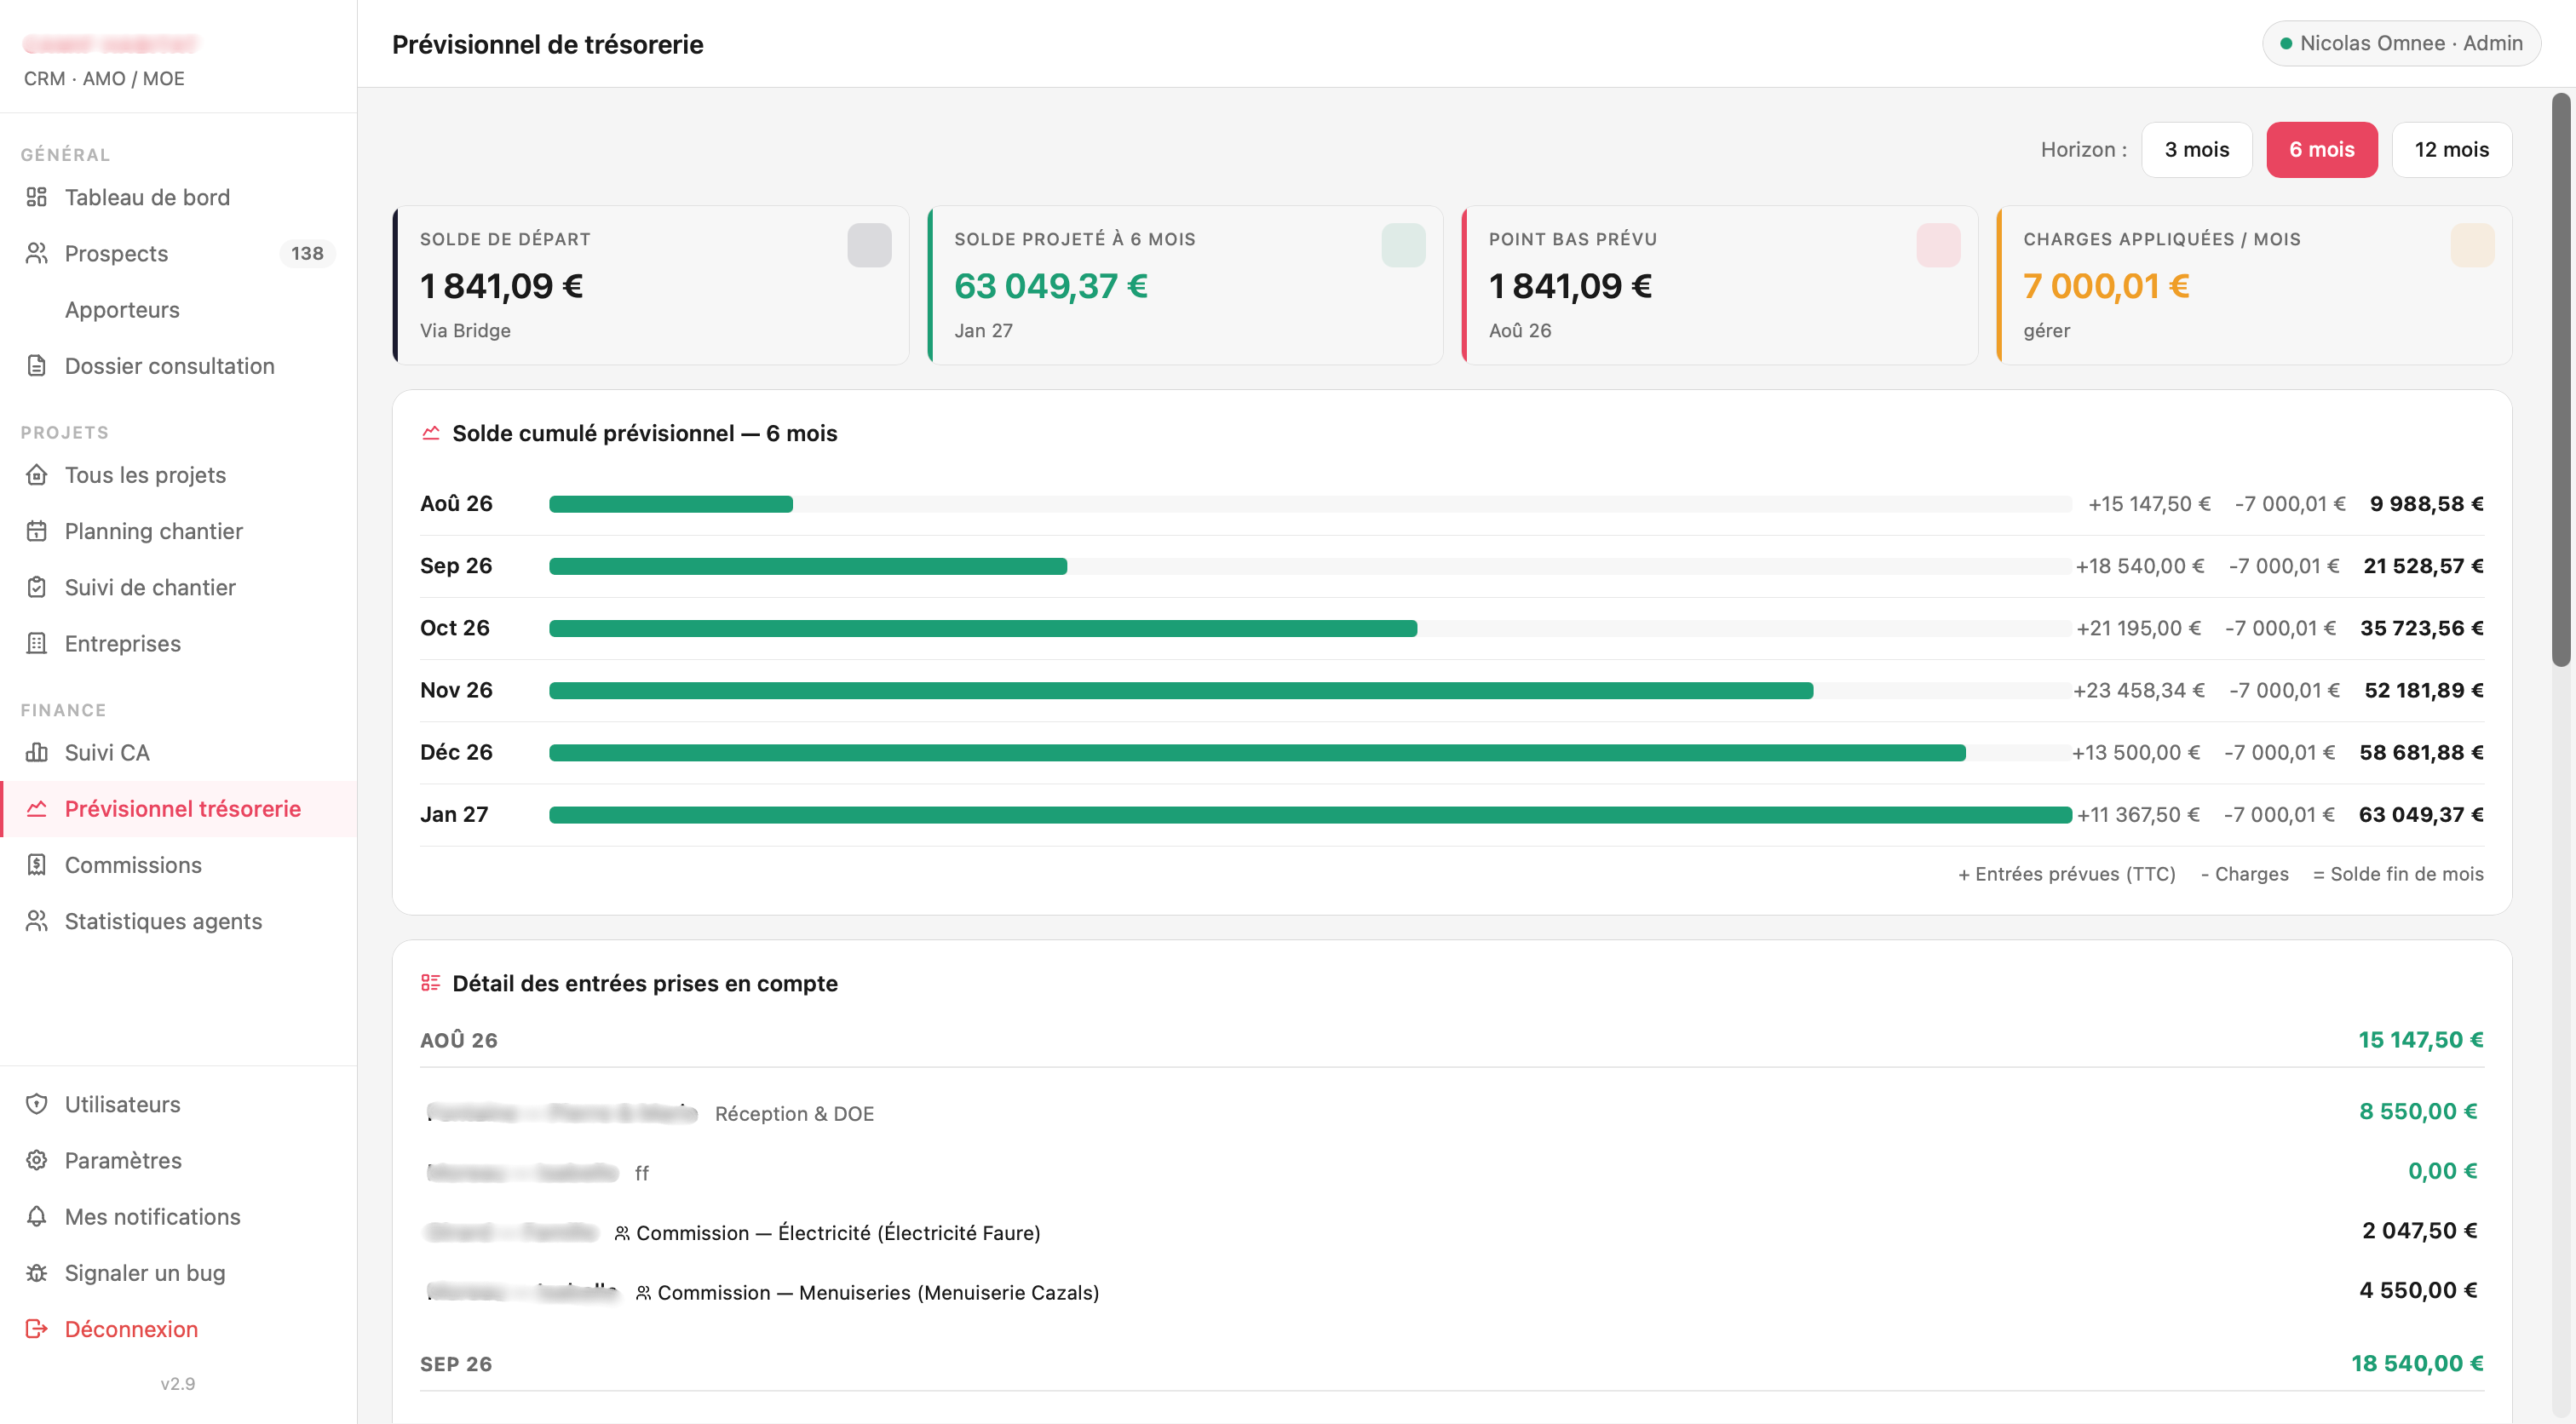
Task: Click the Prospects people icon
Action: [x=37, y=253]
